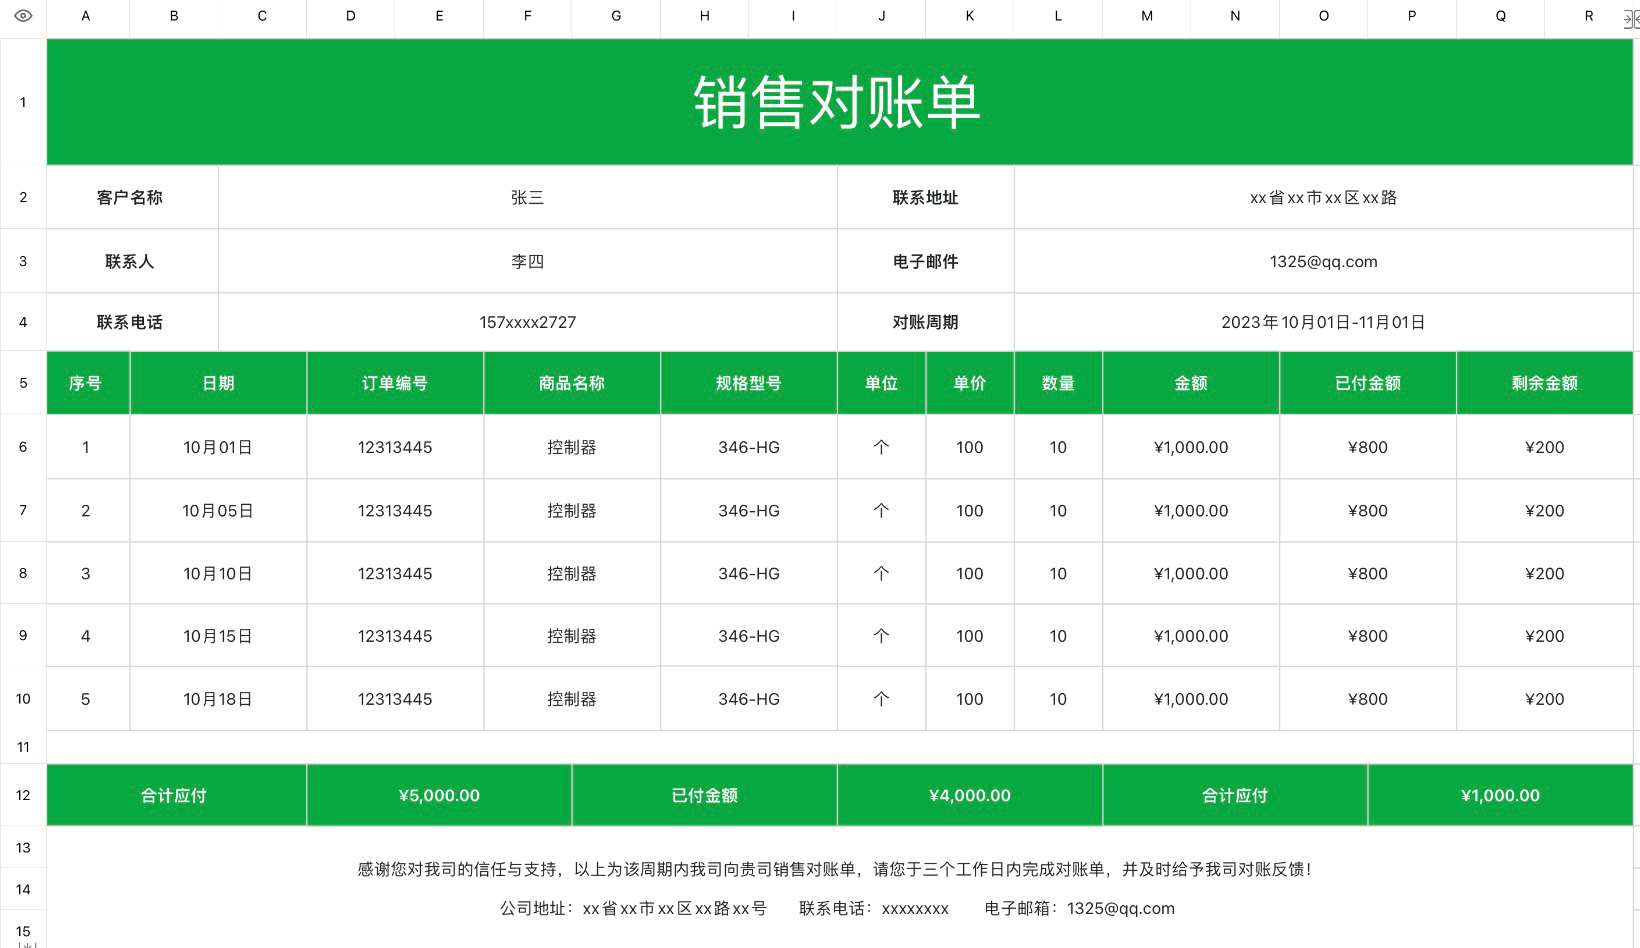Select ¥200 remaining cell in row 6

click(1545, 447)
